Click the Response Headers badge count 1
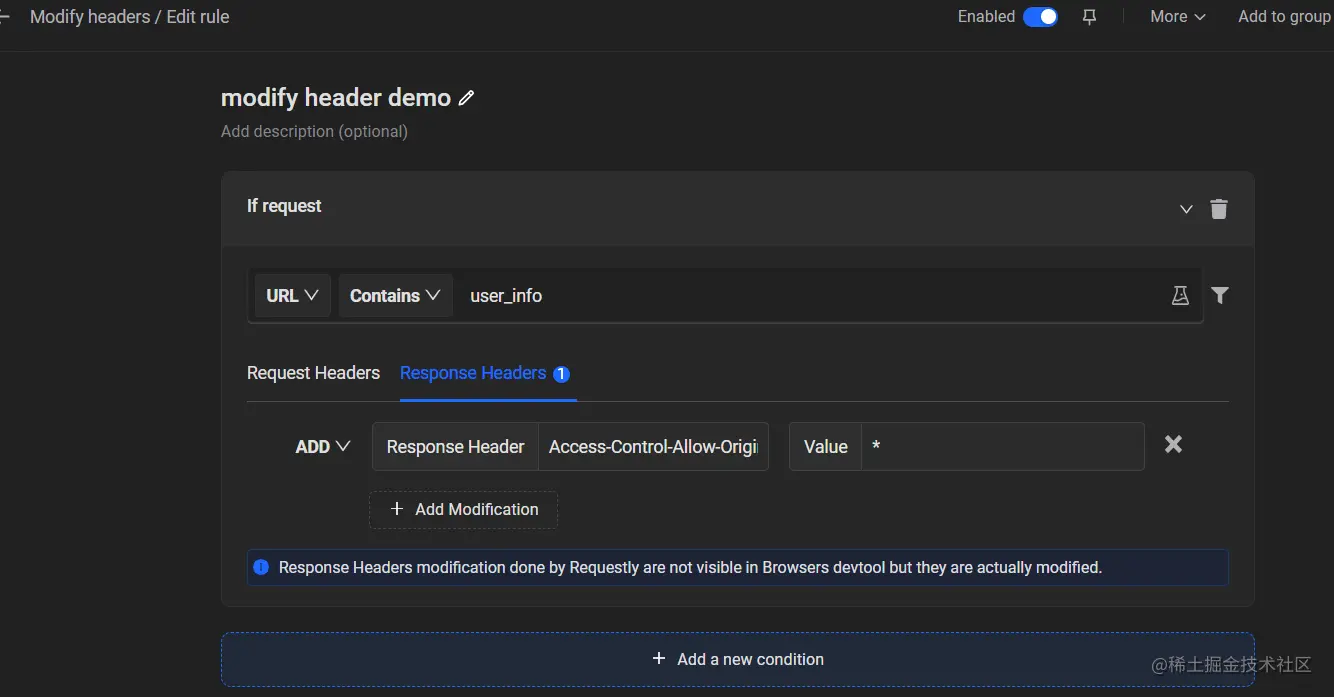The height and width of the screenshot is (697, 1334). [x=562, y=374]
